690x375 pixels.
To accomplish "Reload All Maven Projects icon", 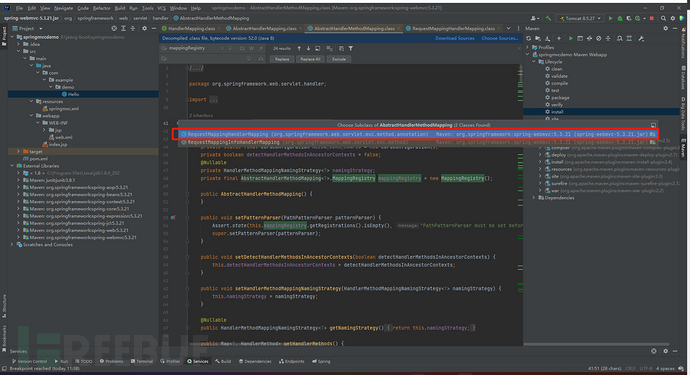I will coord(529,38).
